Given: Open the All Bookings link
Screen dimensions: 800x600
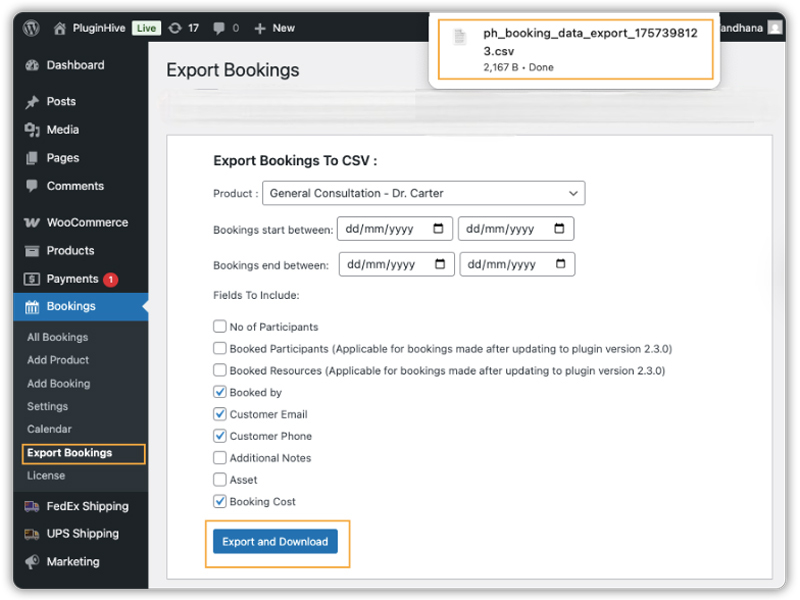Looking at the screenshot, I should 57,337.
